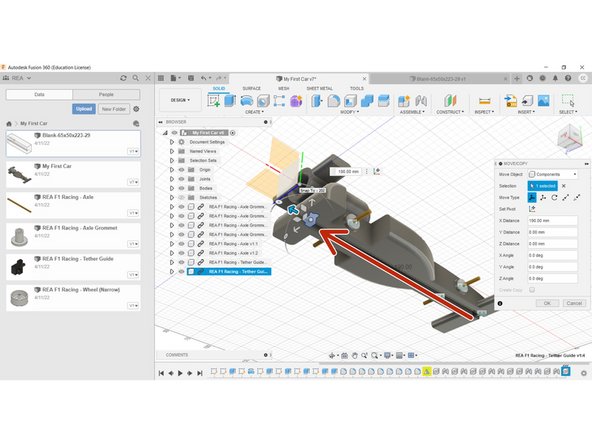Open the CREATE menu dropdown
Viewport: 592px width, 444px height.
pos(254,112)
